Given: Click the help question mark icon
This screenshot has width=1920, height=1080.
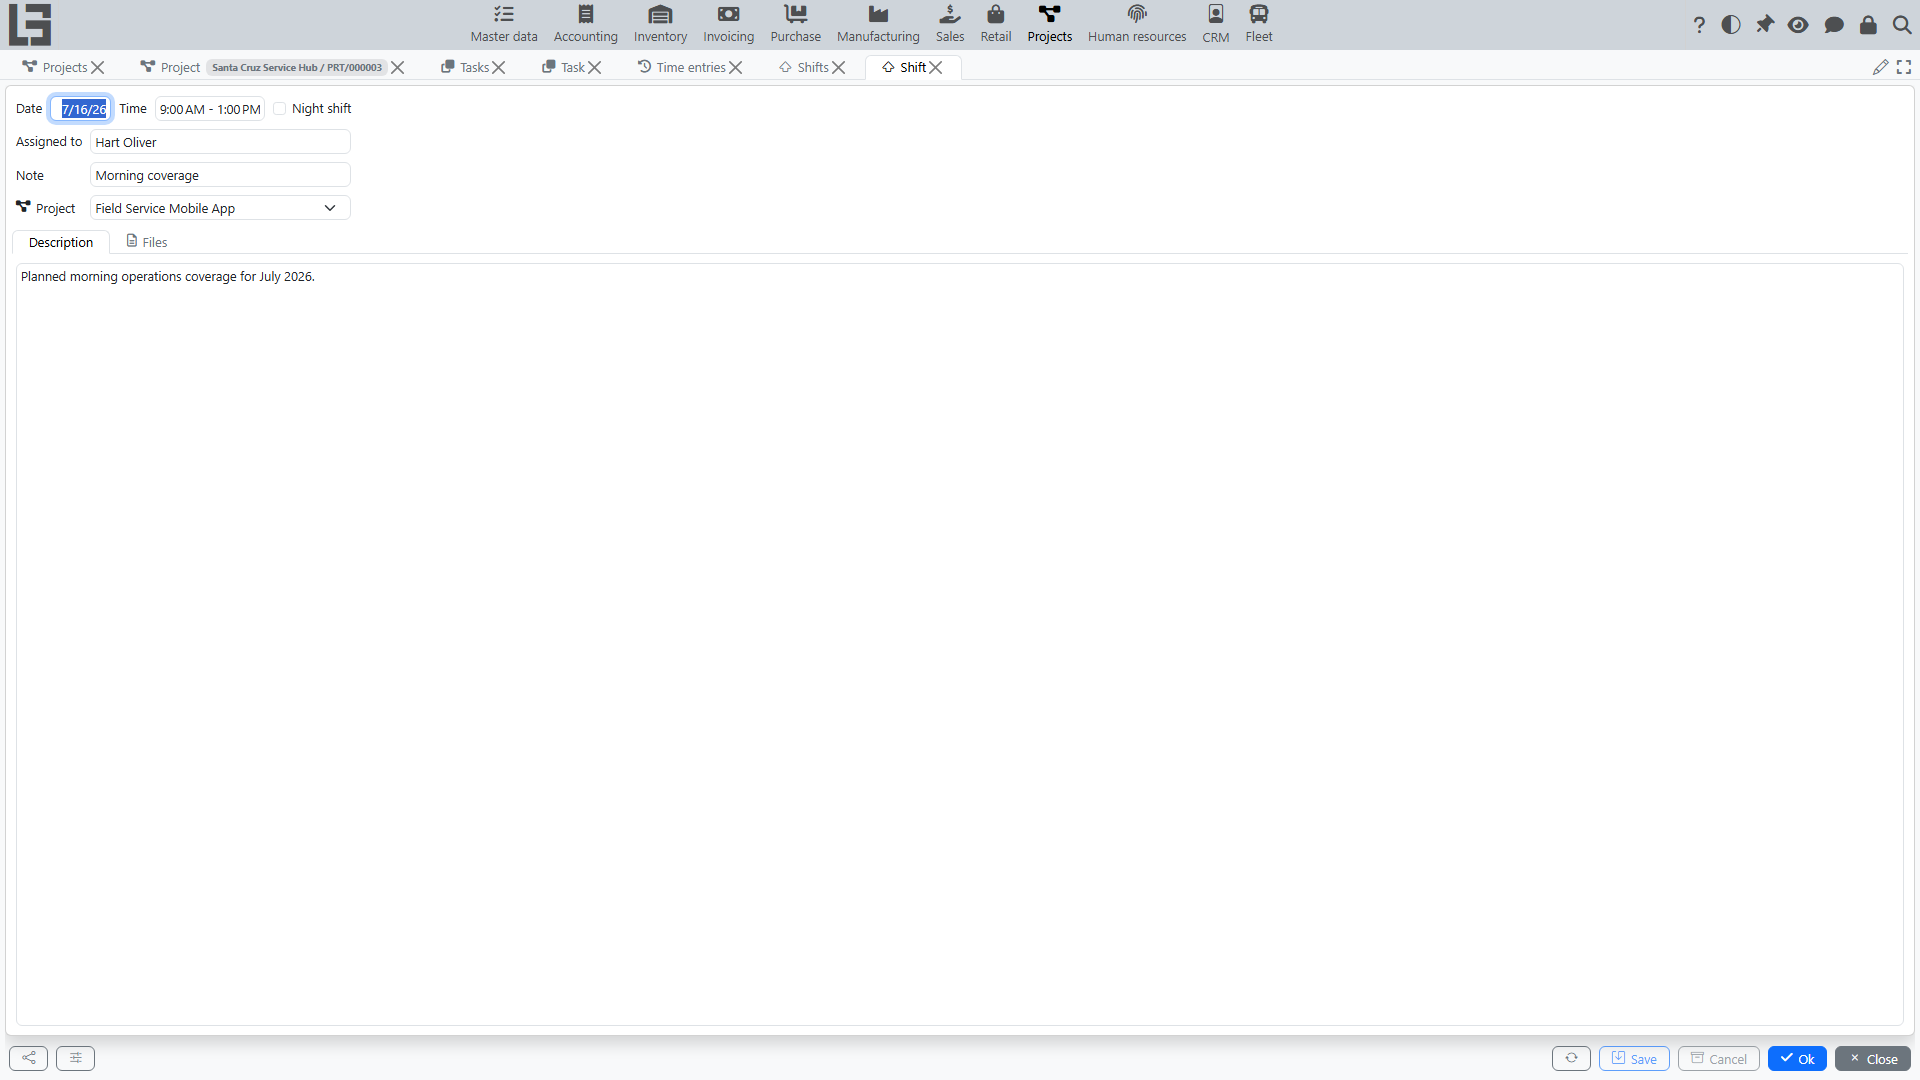Looking at the screenshot, I should click(x=1699, y=25).
